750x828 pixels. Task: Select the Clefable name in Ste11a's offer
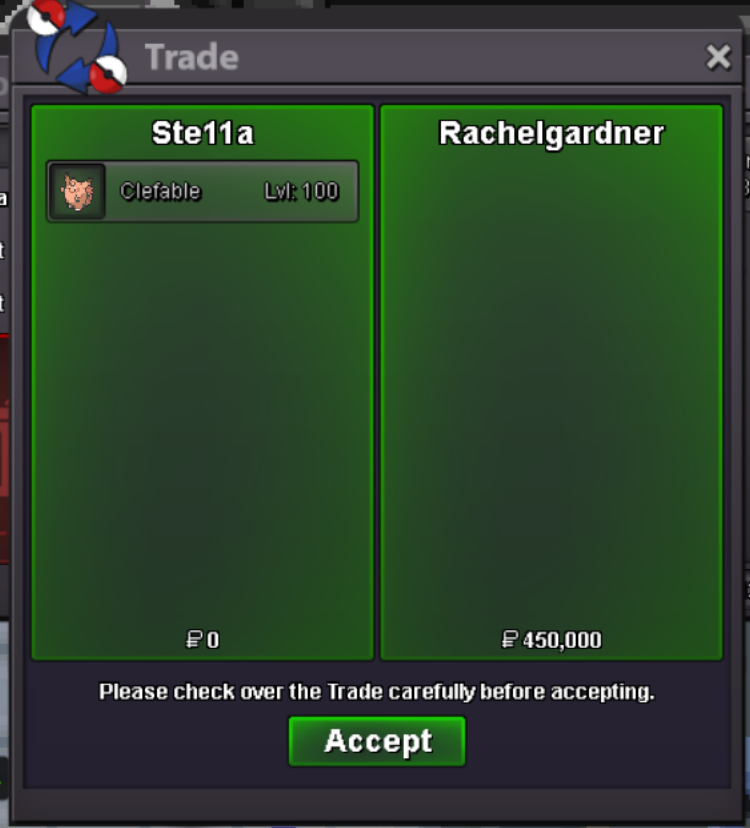click(161, 191)
